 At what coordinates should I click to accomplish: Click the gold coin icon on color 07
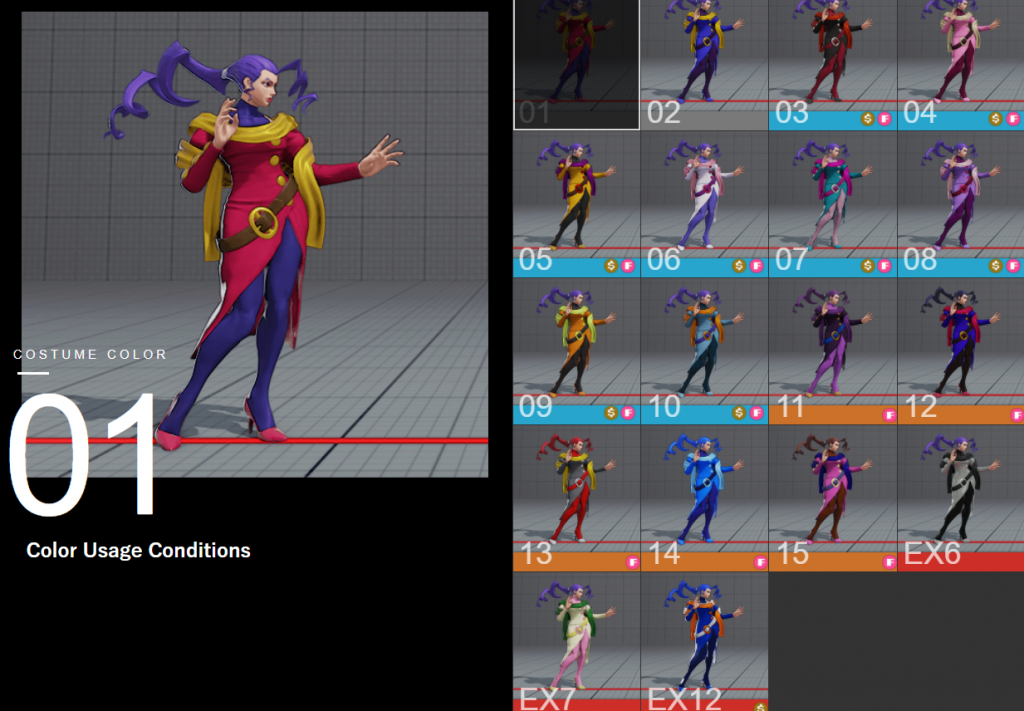(x=867, y=266)
